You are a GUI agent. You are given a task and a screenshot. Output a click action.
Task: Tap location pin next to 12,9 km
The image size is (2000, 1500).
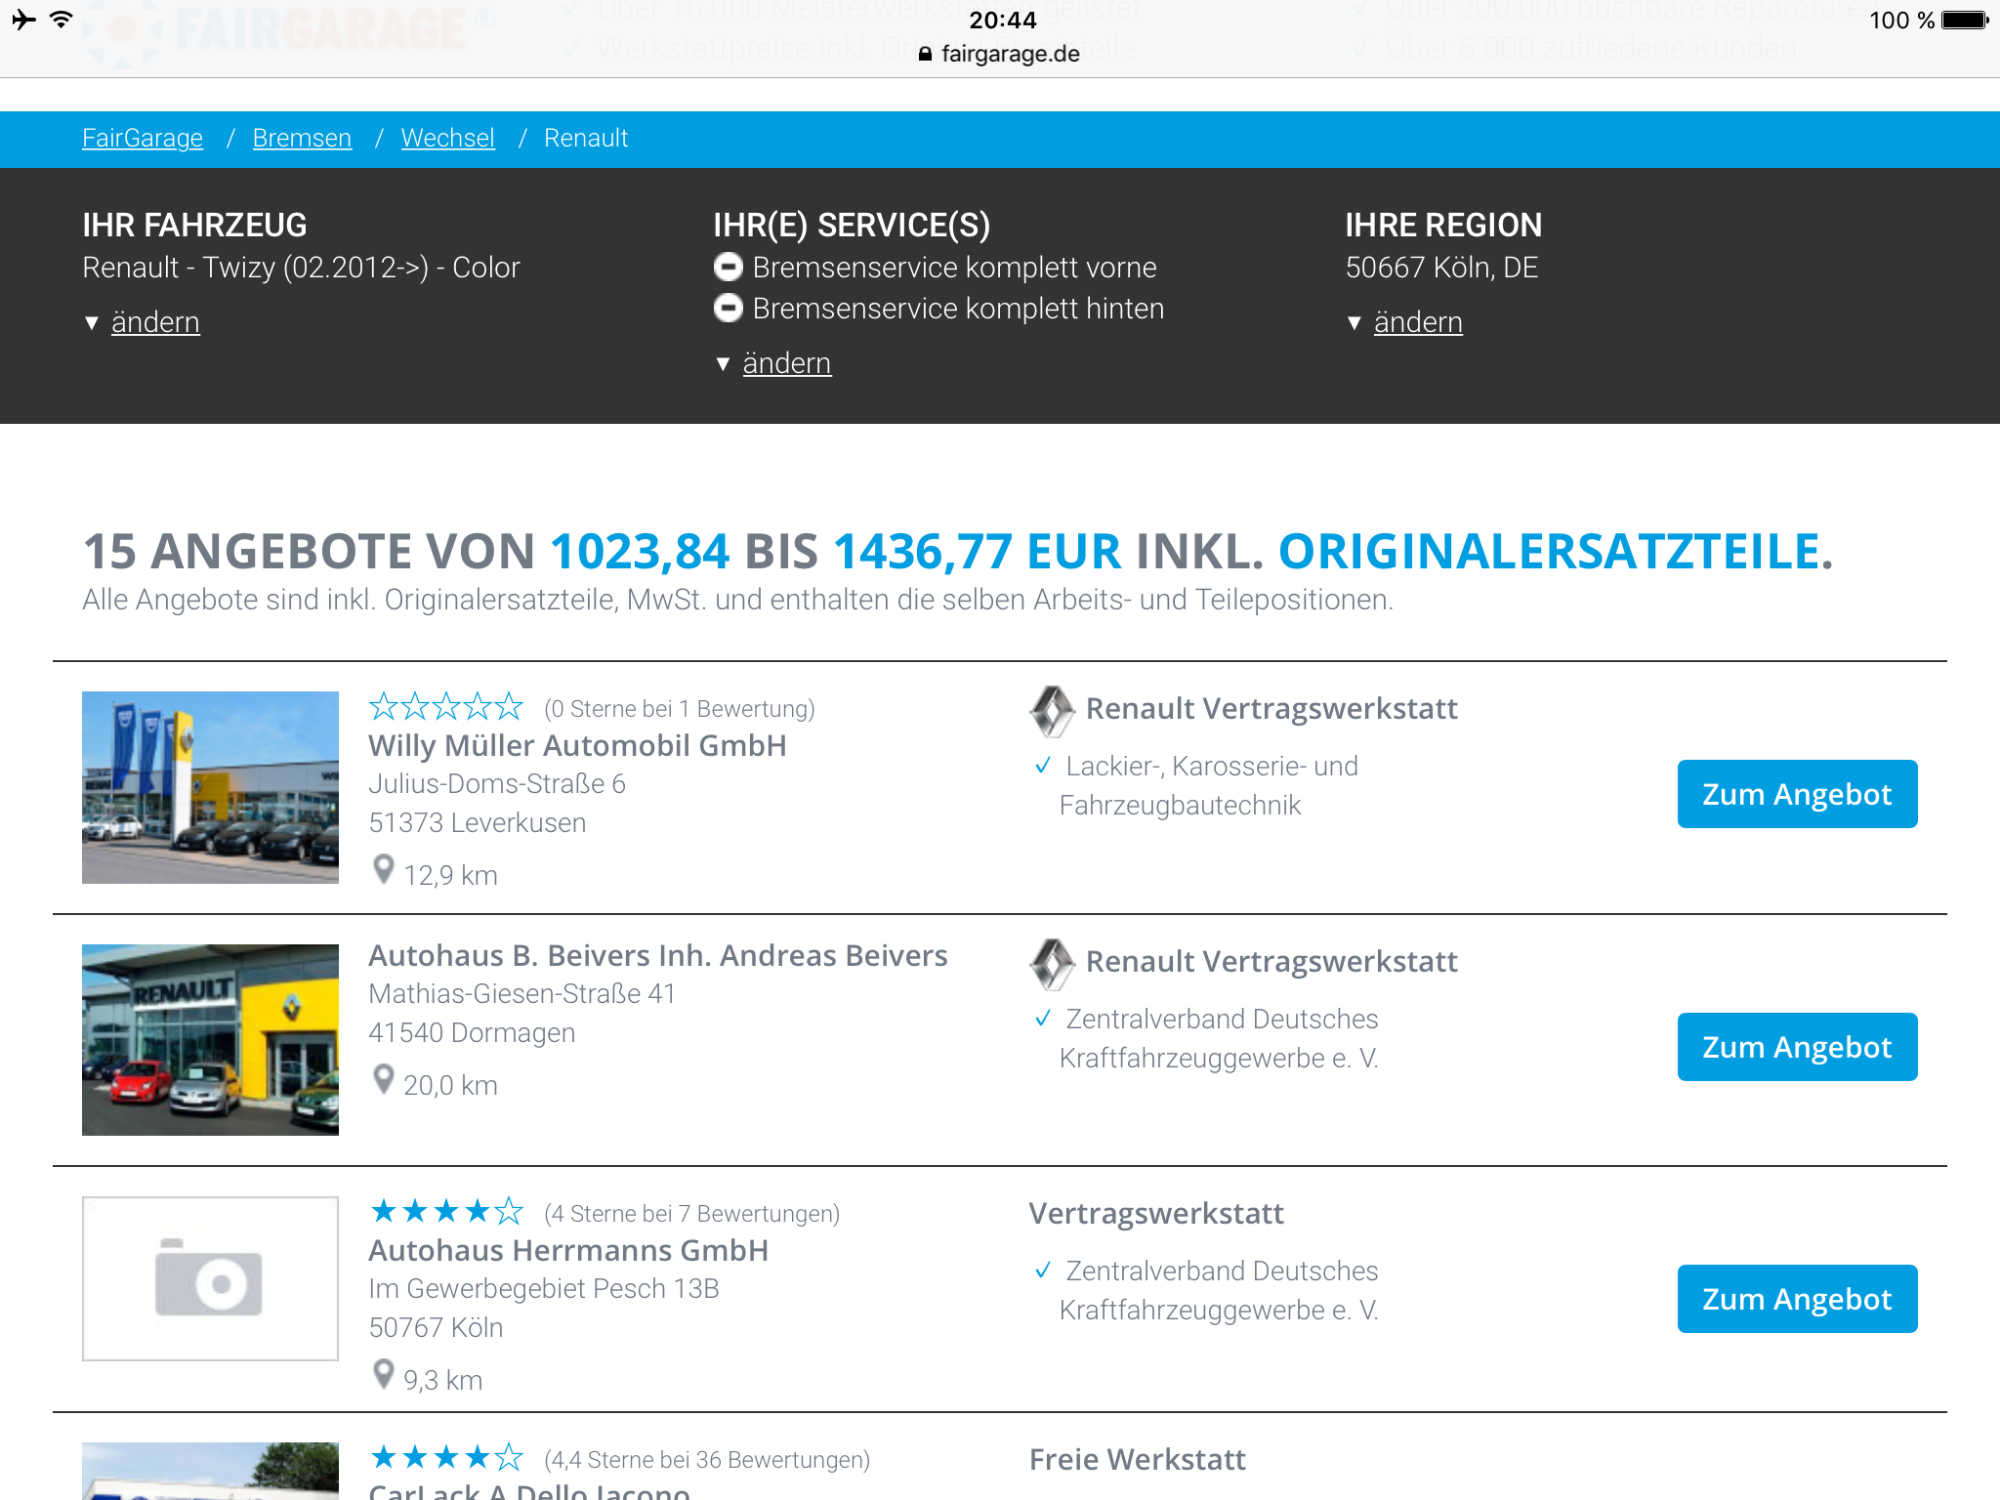click(383, 870)
